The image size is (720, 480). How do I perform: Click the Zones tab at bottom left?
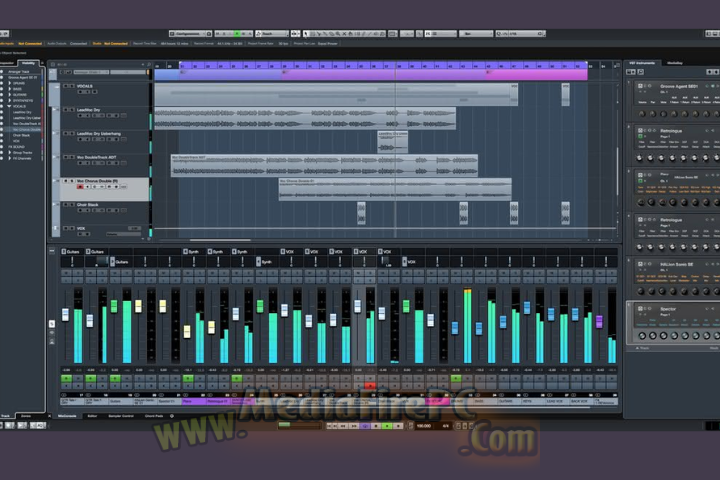(26, 416)
